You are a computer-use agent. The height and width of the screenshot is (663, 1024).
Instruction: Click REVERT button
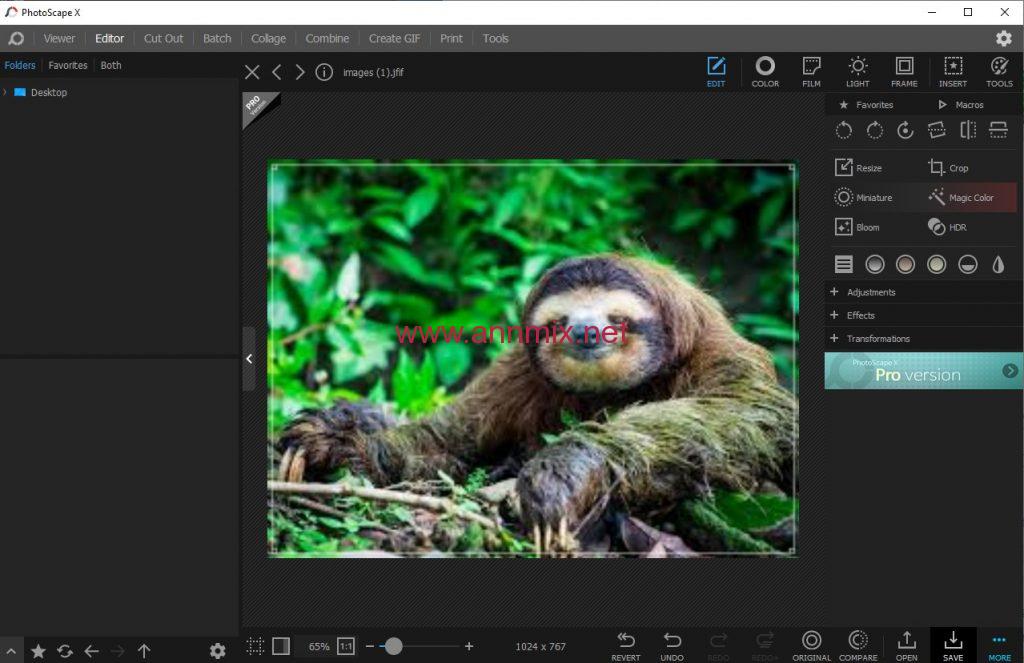pyautogui.click(x=626, y=646)
